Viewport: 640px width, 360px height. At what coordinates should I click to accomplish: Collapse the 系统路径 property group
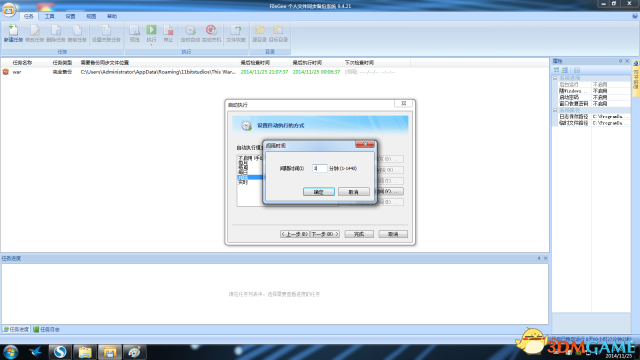coord(555,110)
